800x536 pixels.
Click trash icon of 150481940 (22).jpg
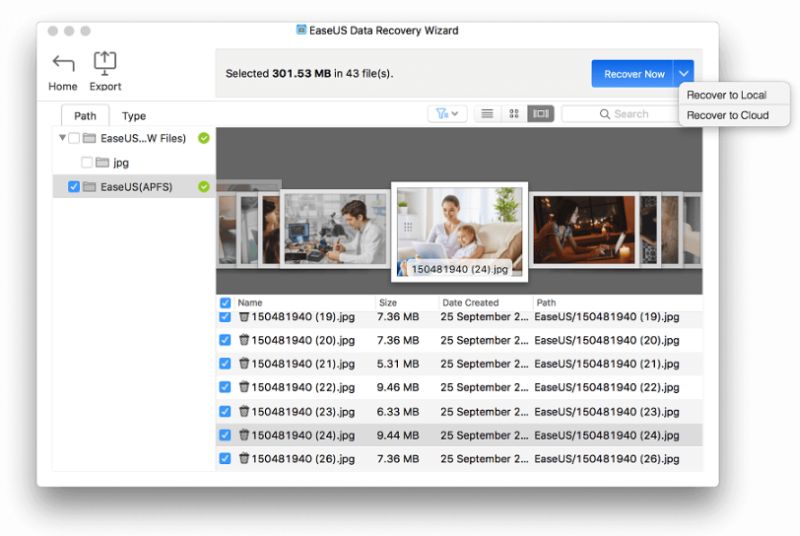pos(244,387)
